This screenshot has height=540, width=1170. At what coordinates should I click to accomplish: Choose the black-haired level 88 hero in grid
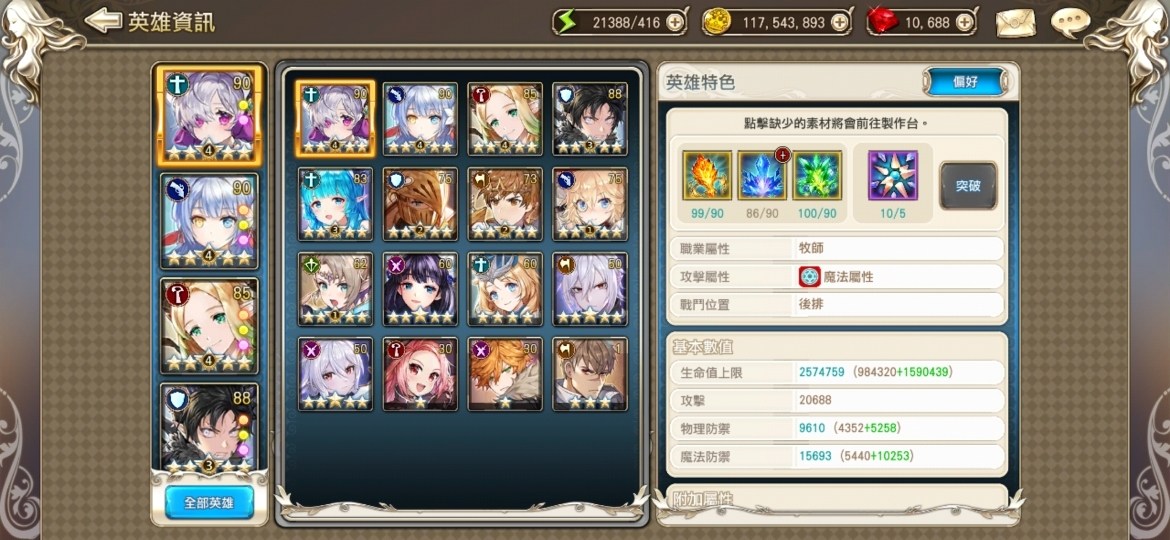(589, 119)
